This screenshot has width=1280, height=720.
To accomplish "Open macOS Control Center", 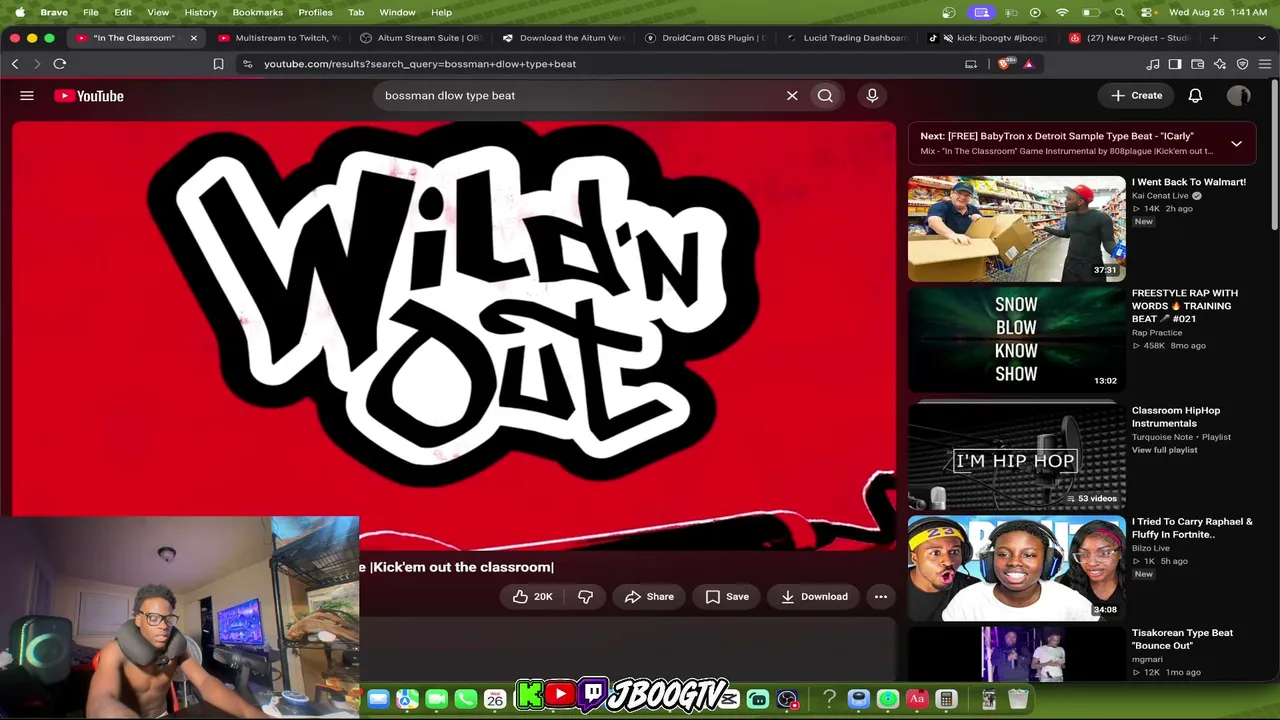I will pyautogui.click(x=1145, y=12).
